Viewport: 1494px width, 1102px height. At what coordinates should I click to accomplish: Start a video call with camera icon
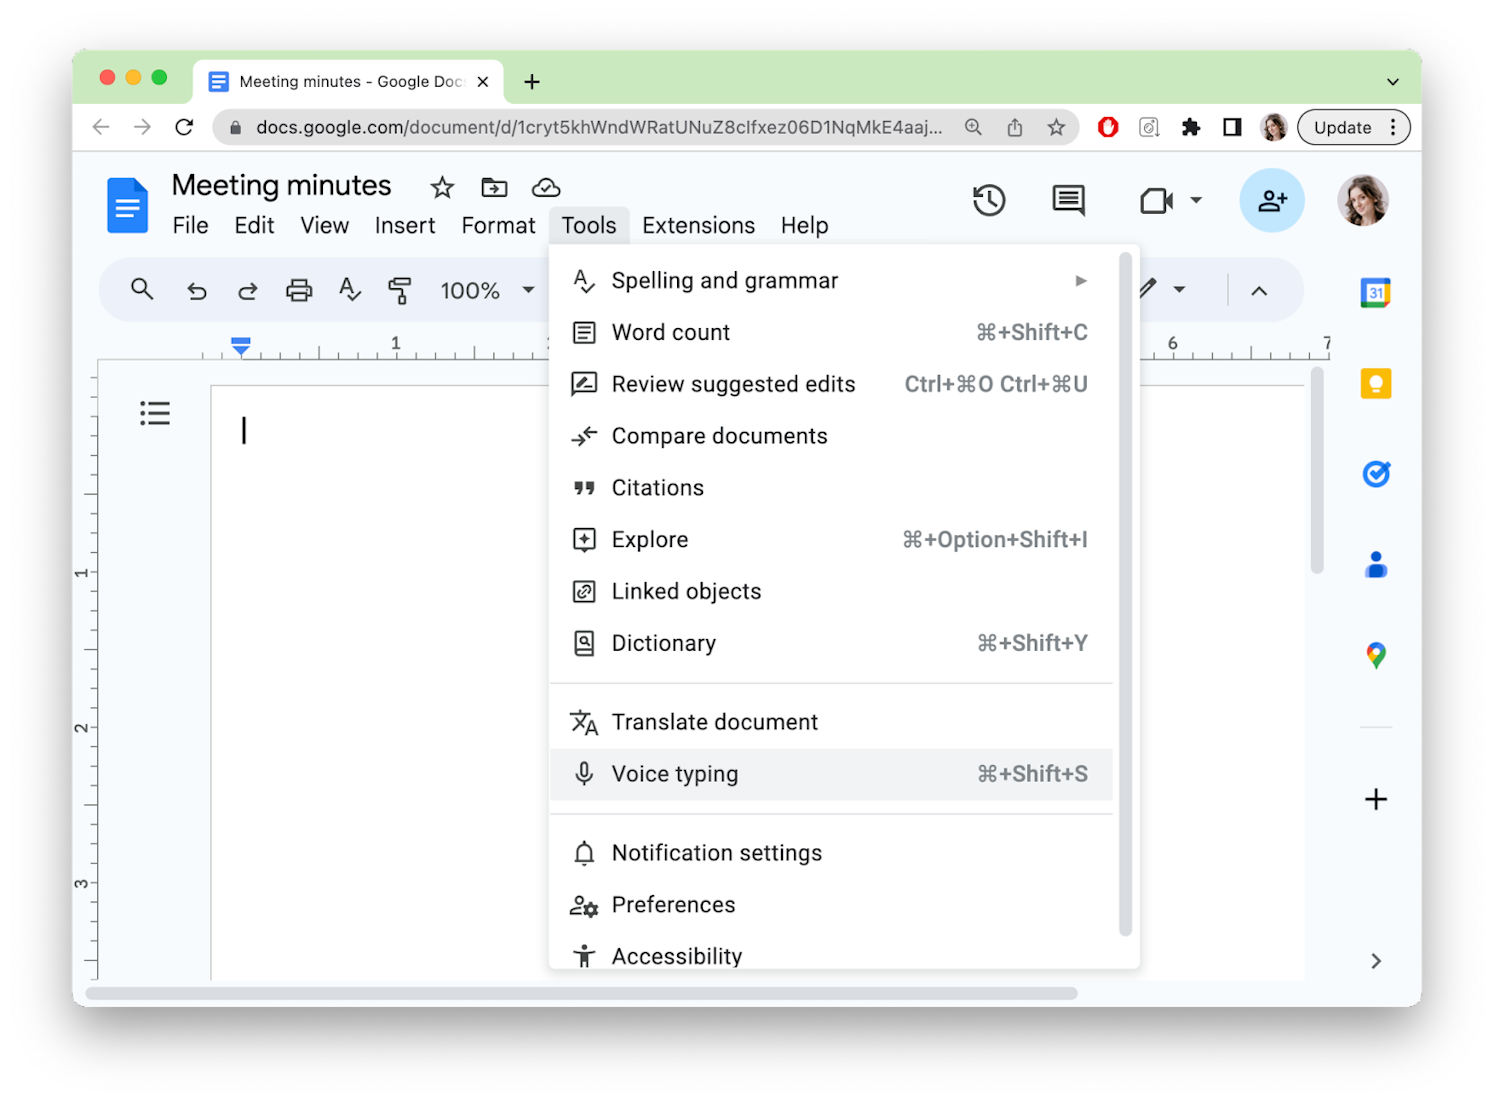tap(1156, 201)
